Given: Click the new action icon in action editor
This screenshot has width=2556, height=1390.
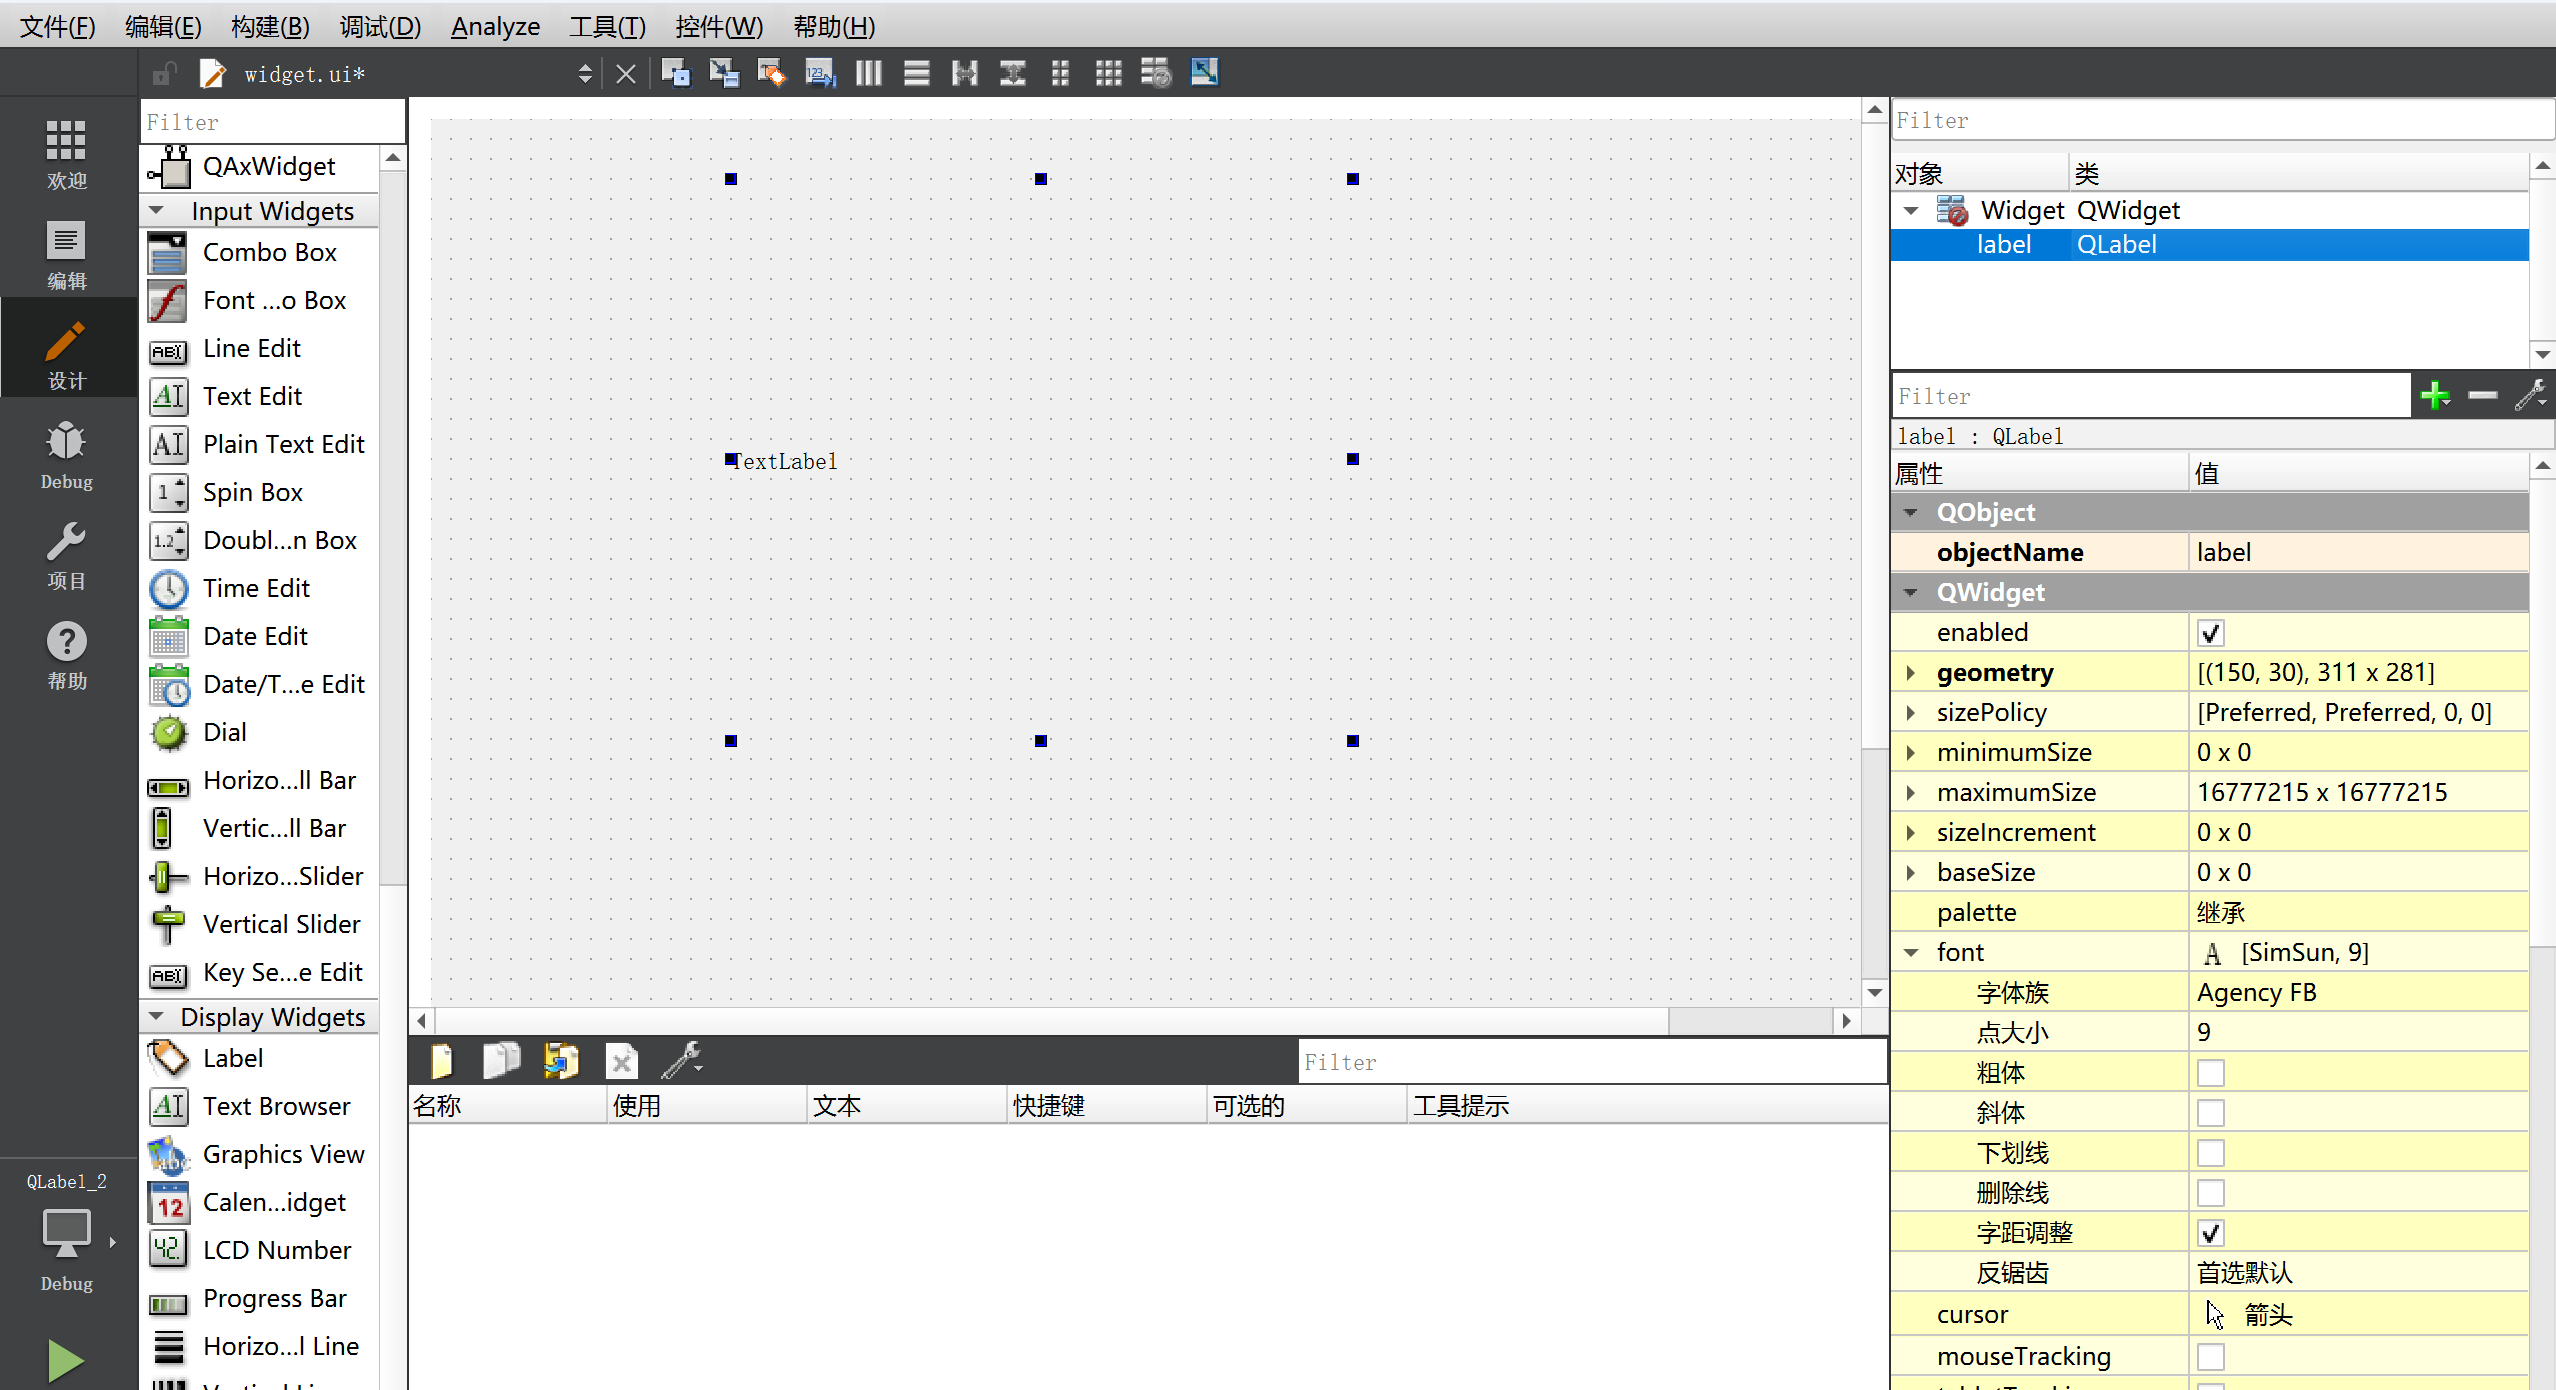Looking at the screenshot, I should click(441, 1060).
